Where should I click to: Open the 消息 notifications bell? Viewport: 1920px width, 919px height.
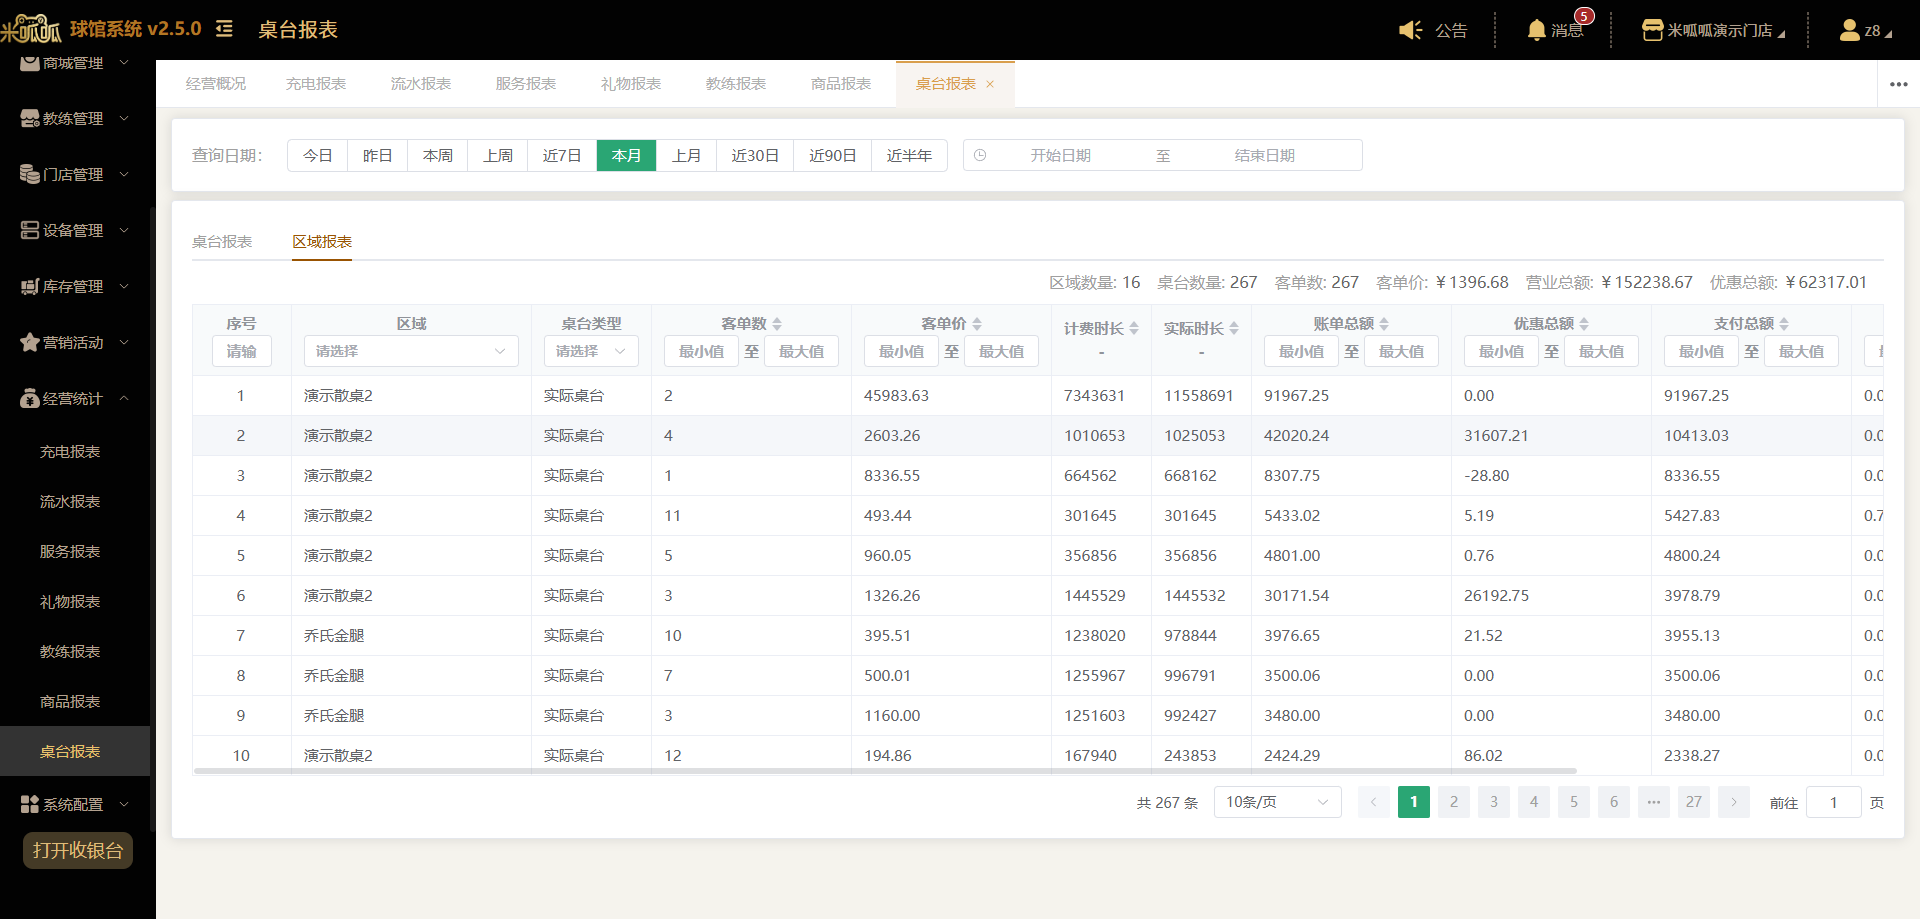tap(1536, 30)
